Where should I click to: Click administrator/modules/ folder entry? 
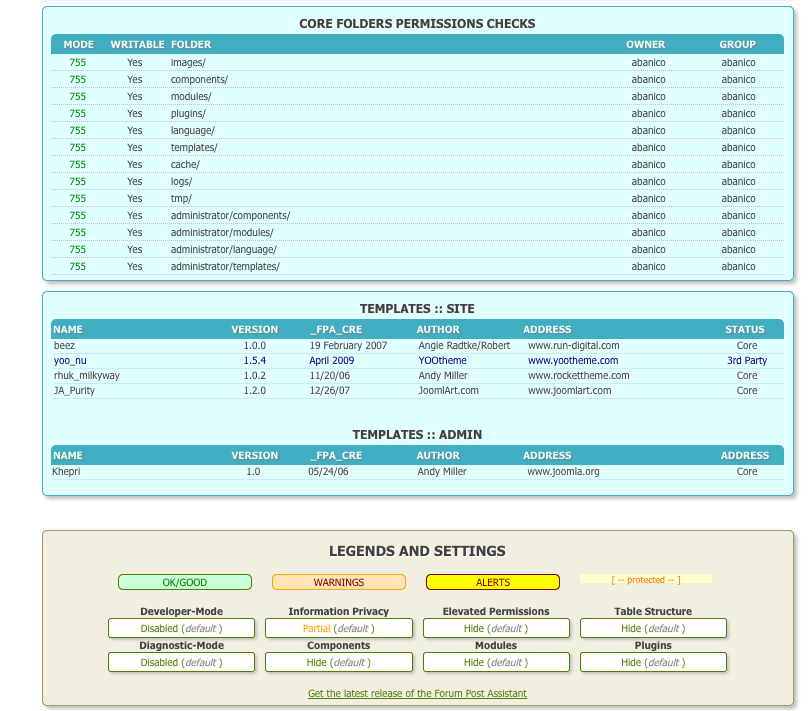coord(222,232)
